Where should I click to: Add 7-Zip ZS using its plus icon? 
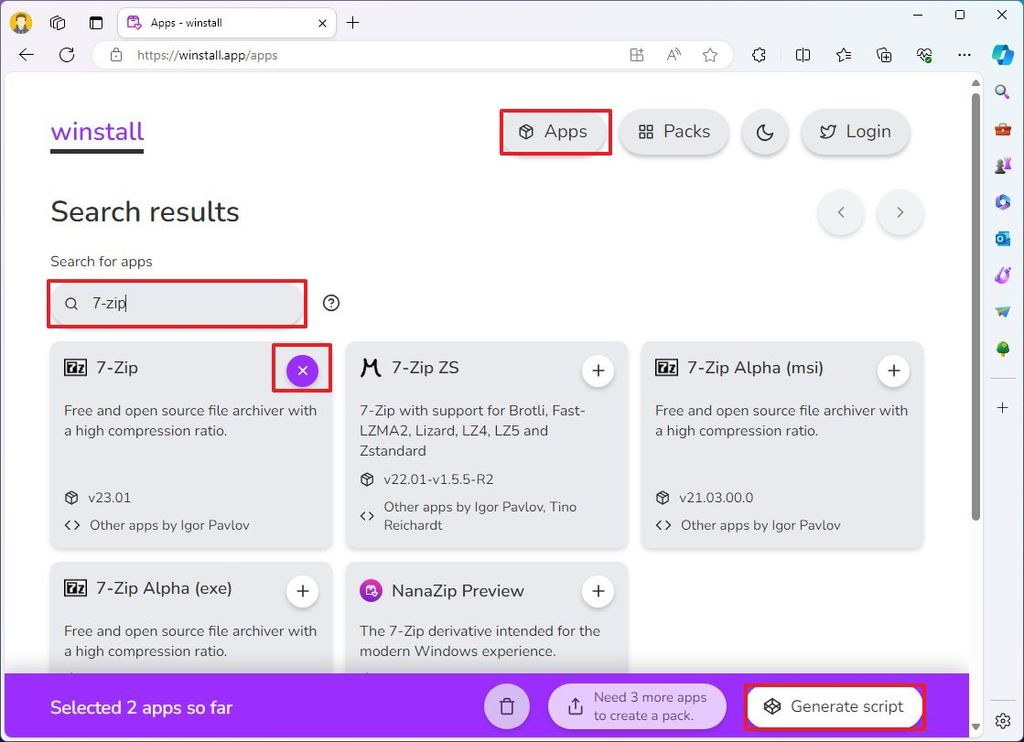point(597,370)
